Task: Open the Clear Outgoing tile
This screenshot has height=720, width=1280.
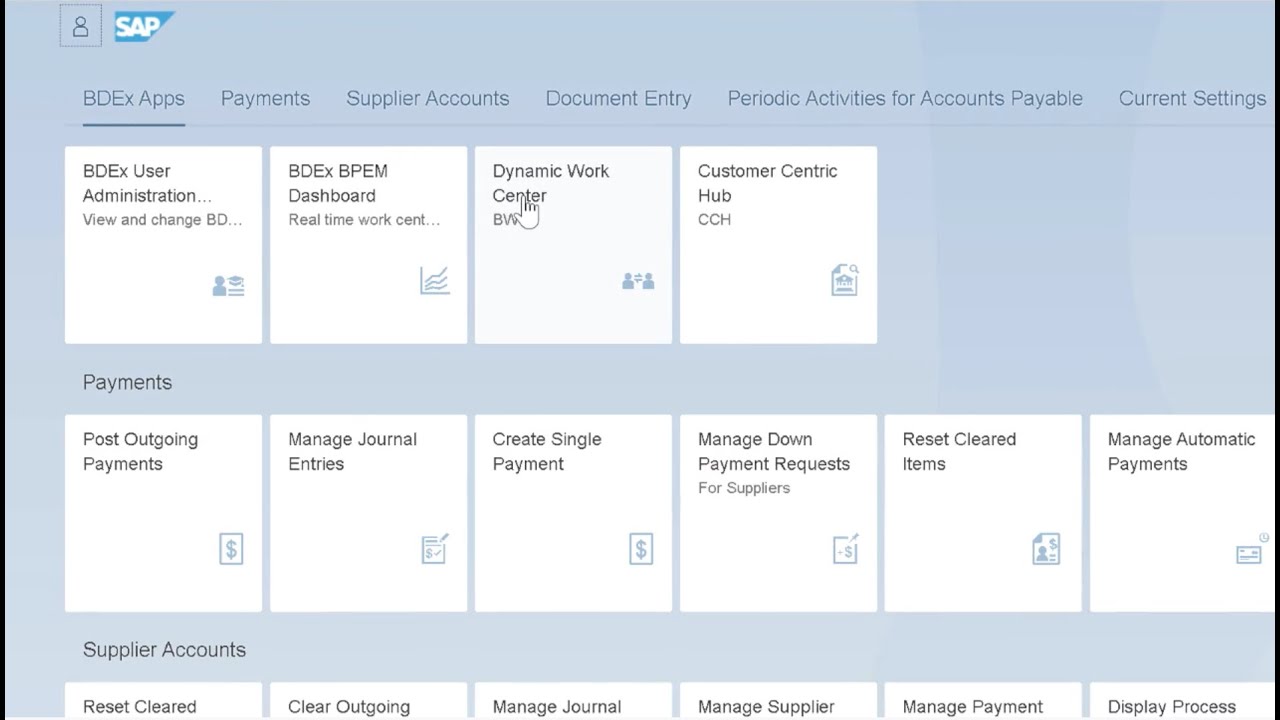Action: [368, 701]
